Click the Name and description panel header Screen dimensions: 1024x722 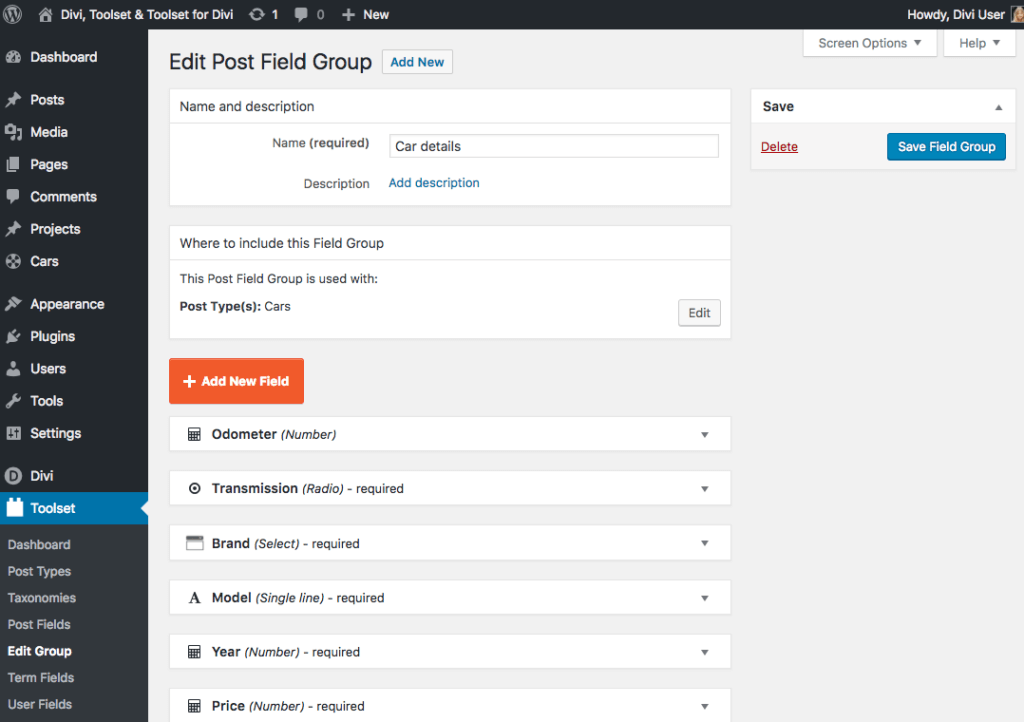pos(450,106)
